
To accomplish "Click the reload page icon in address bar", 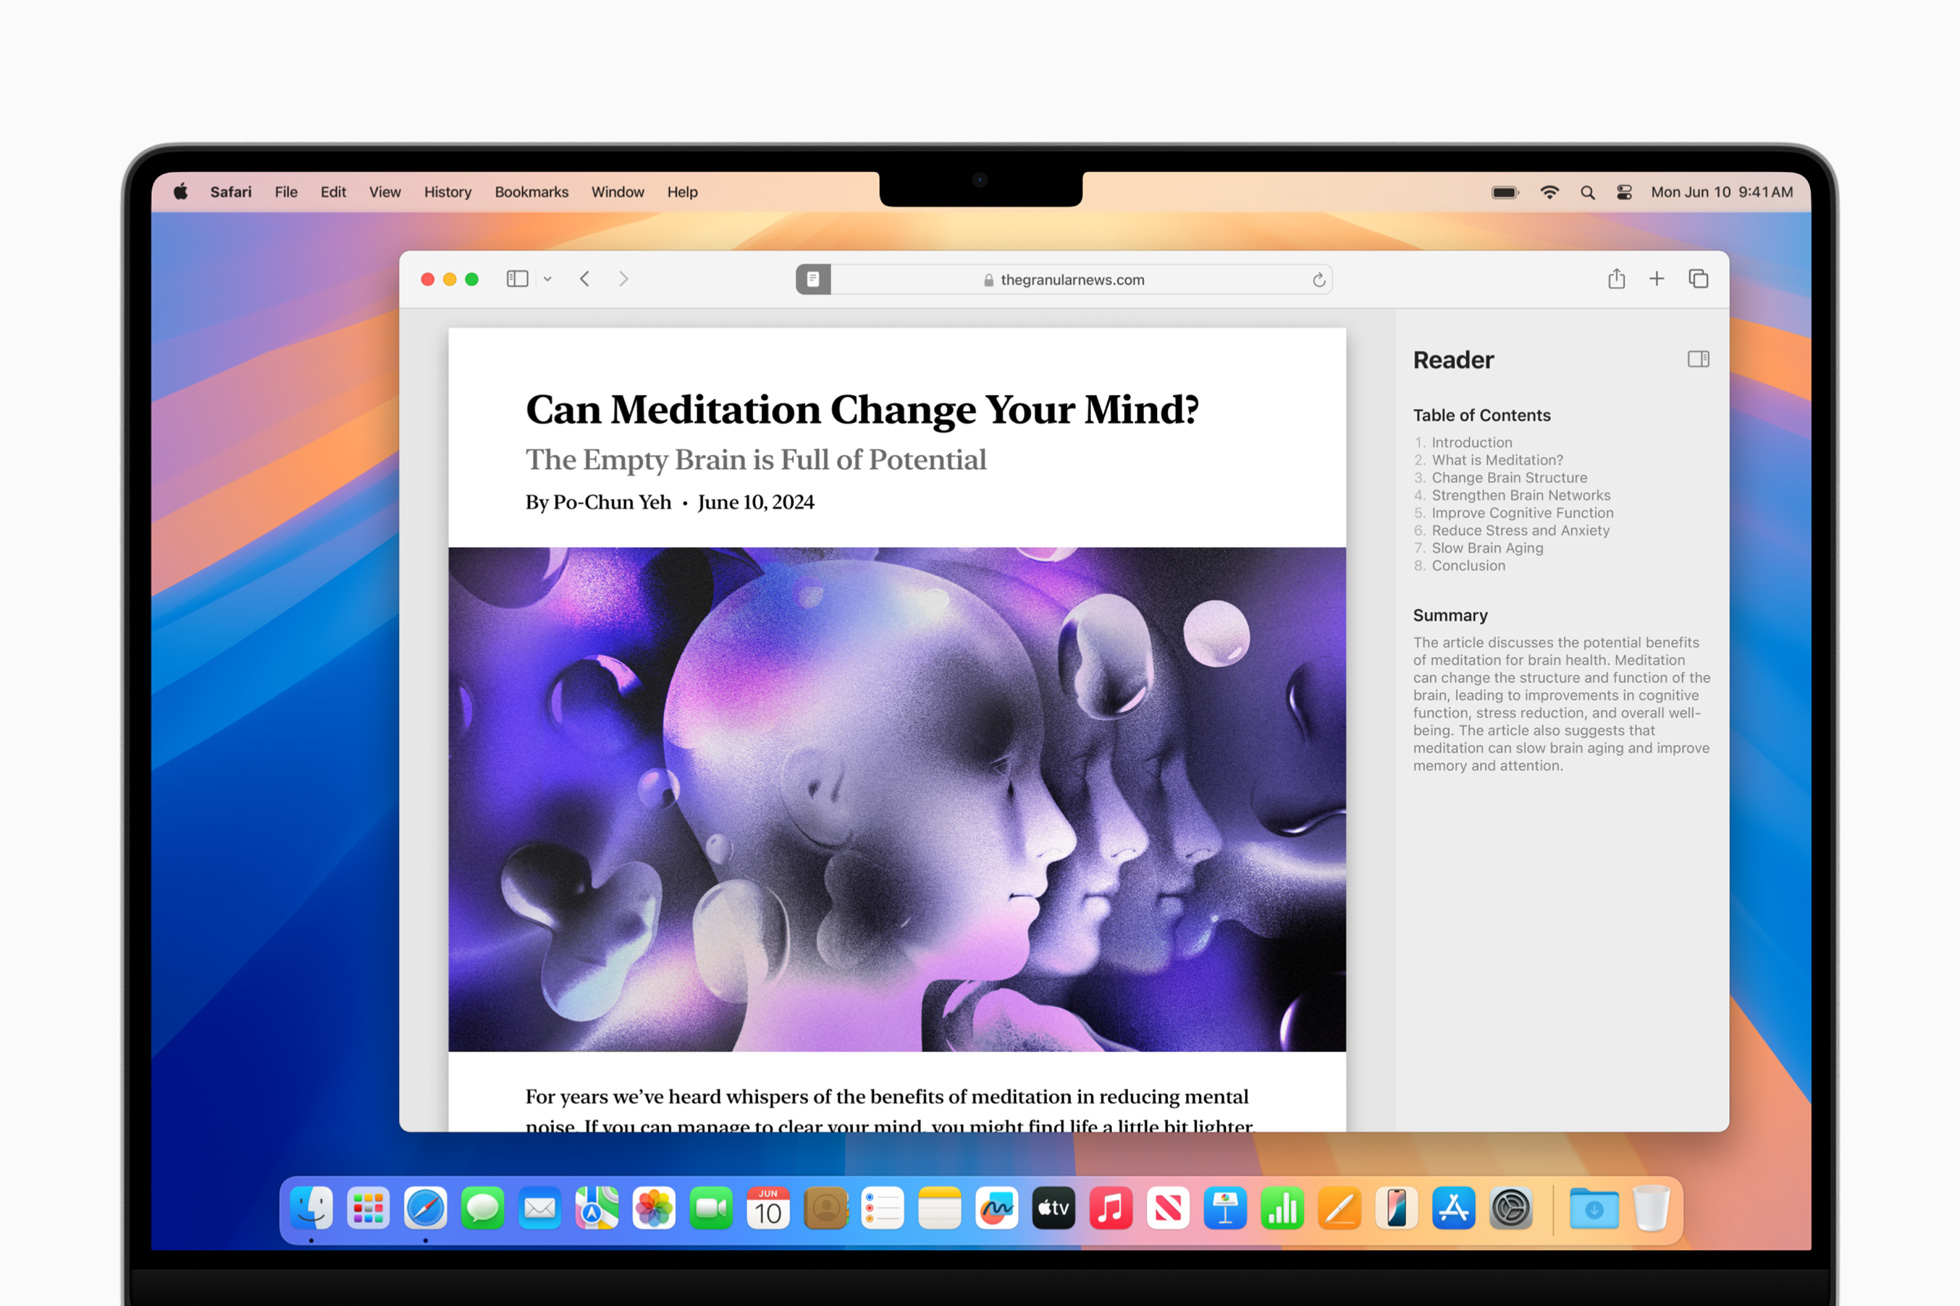I will (1319, 278).
